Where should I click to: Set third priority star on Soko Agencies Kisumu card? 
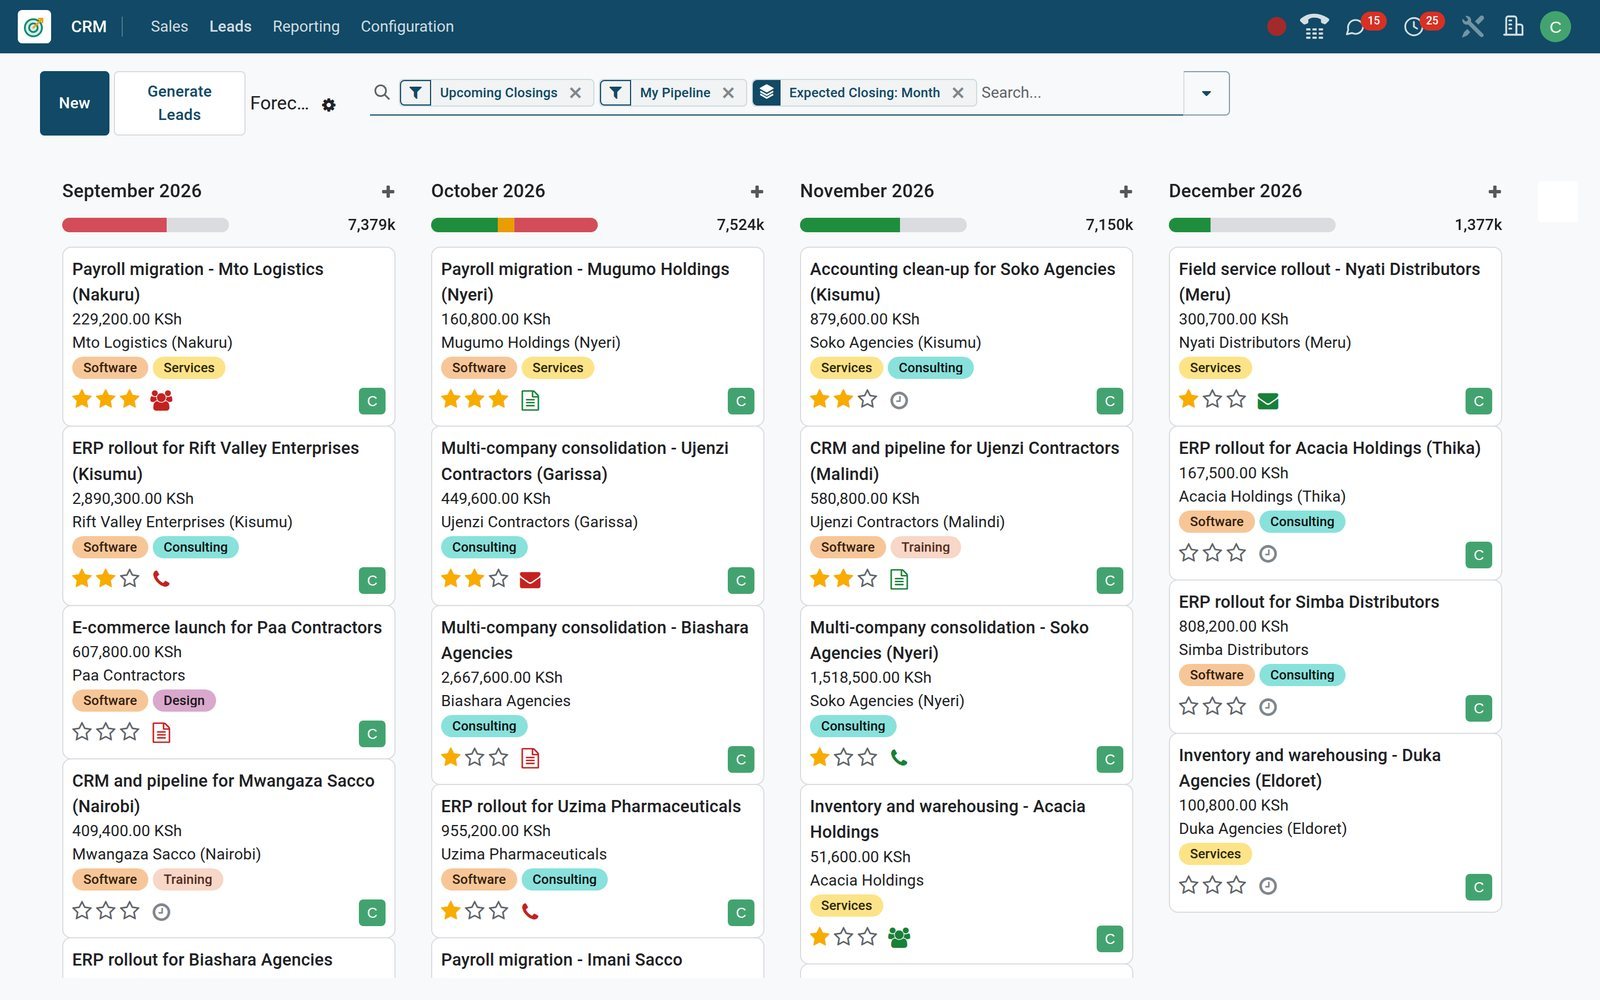click(x=868, y=399)
